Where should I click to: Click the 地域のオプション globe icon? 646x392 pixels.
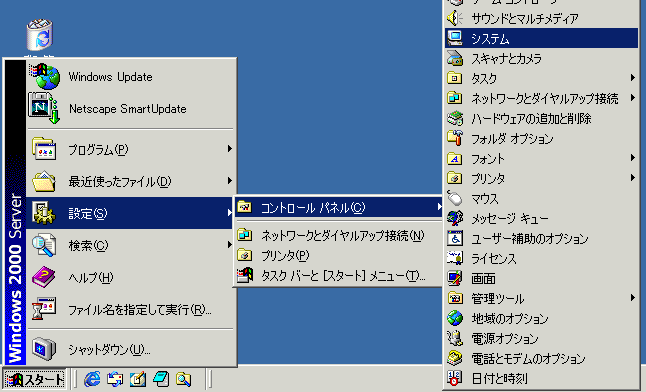coord(455,318)
